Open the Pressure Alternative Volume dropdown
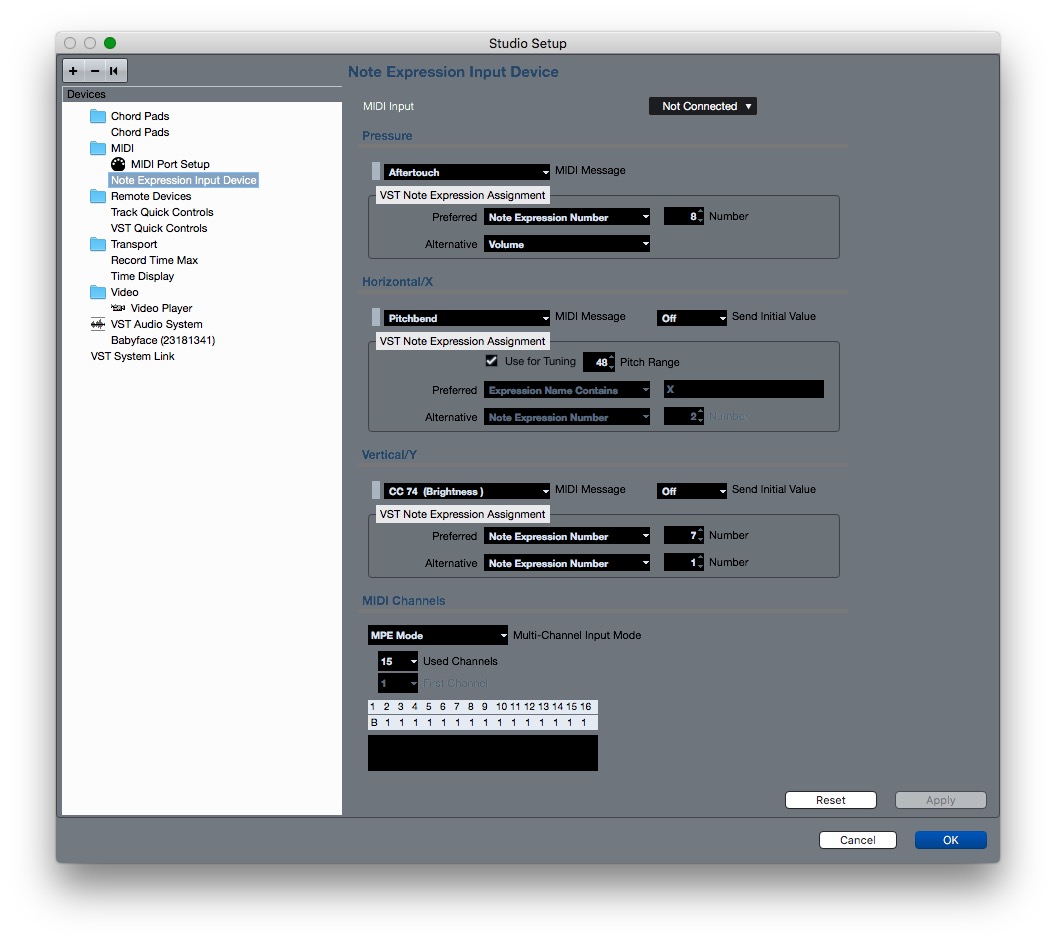Screen dimensions: 1056x943 (566, 244)
